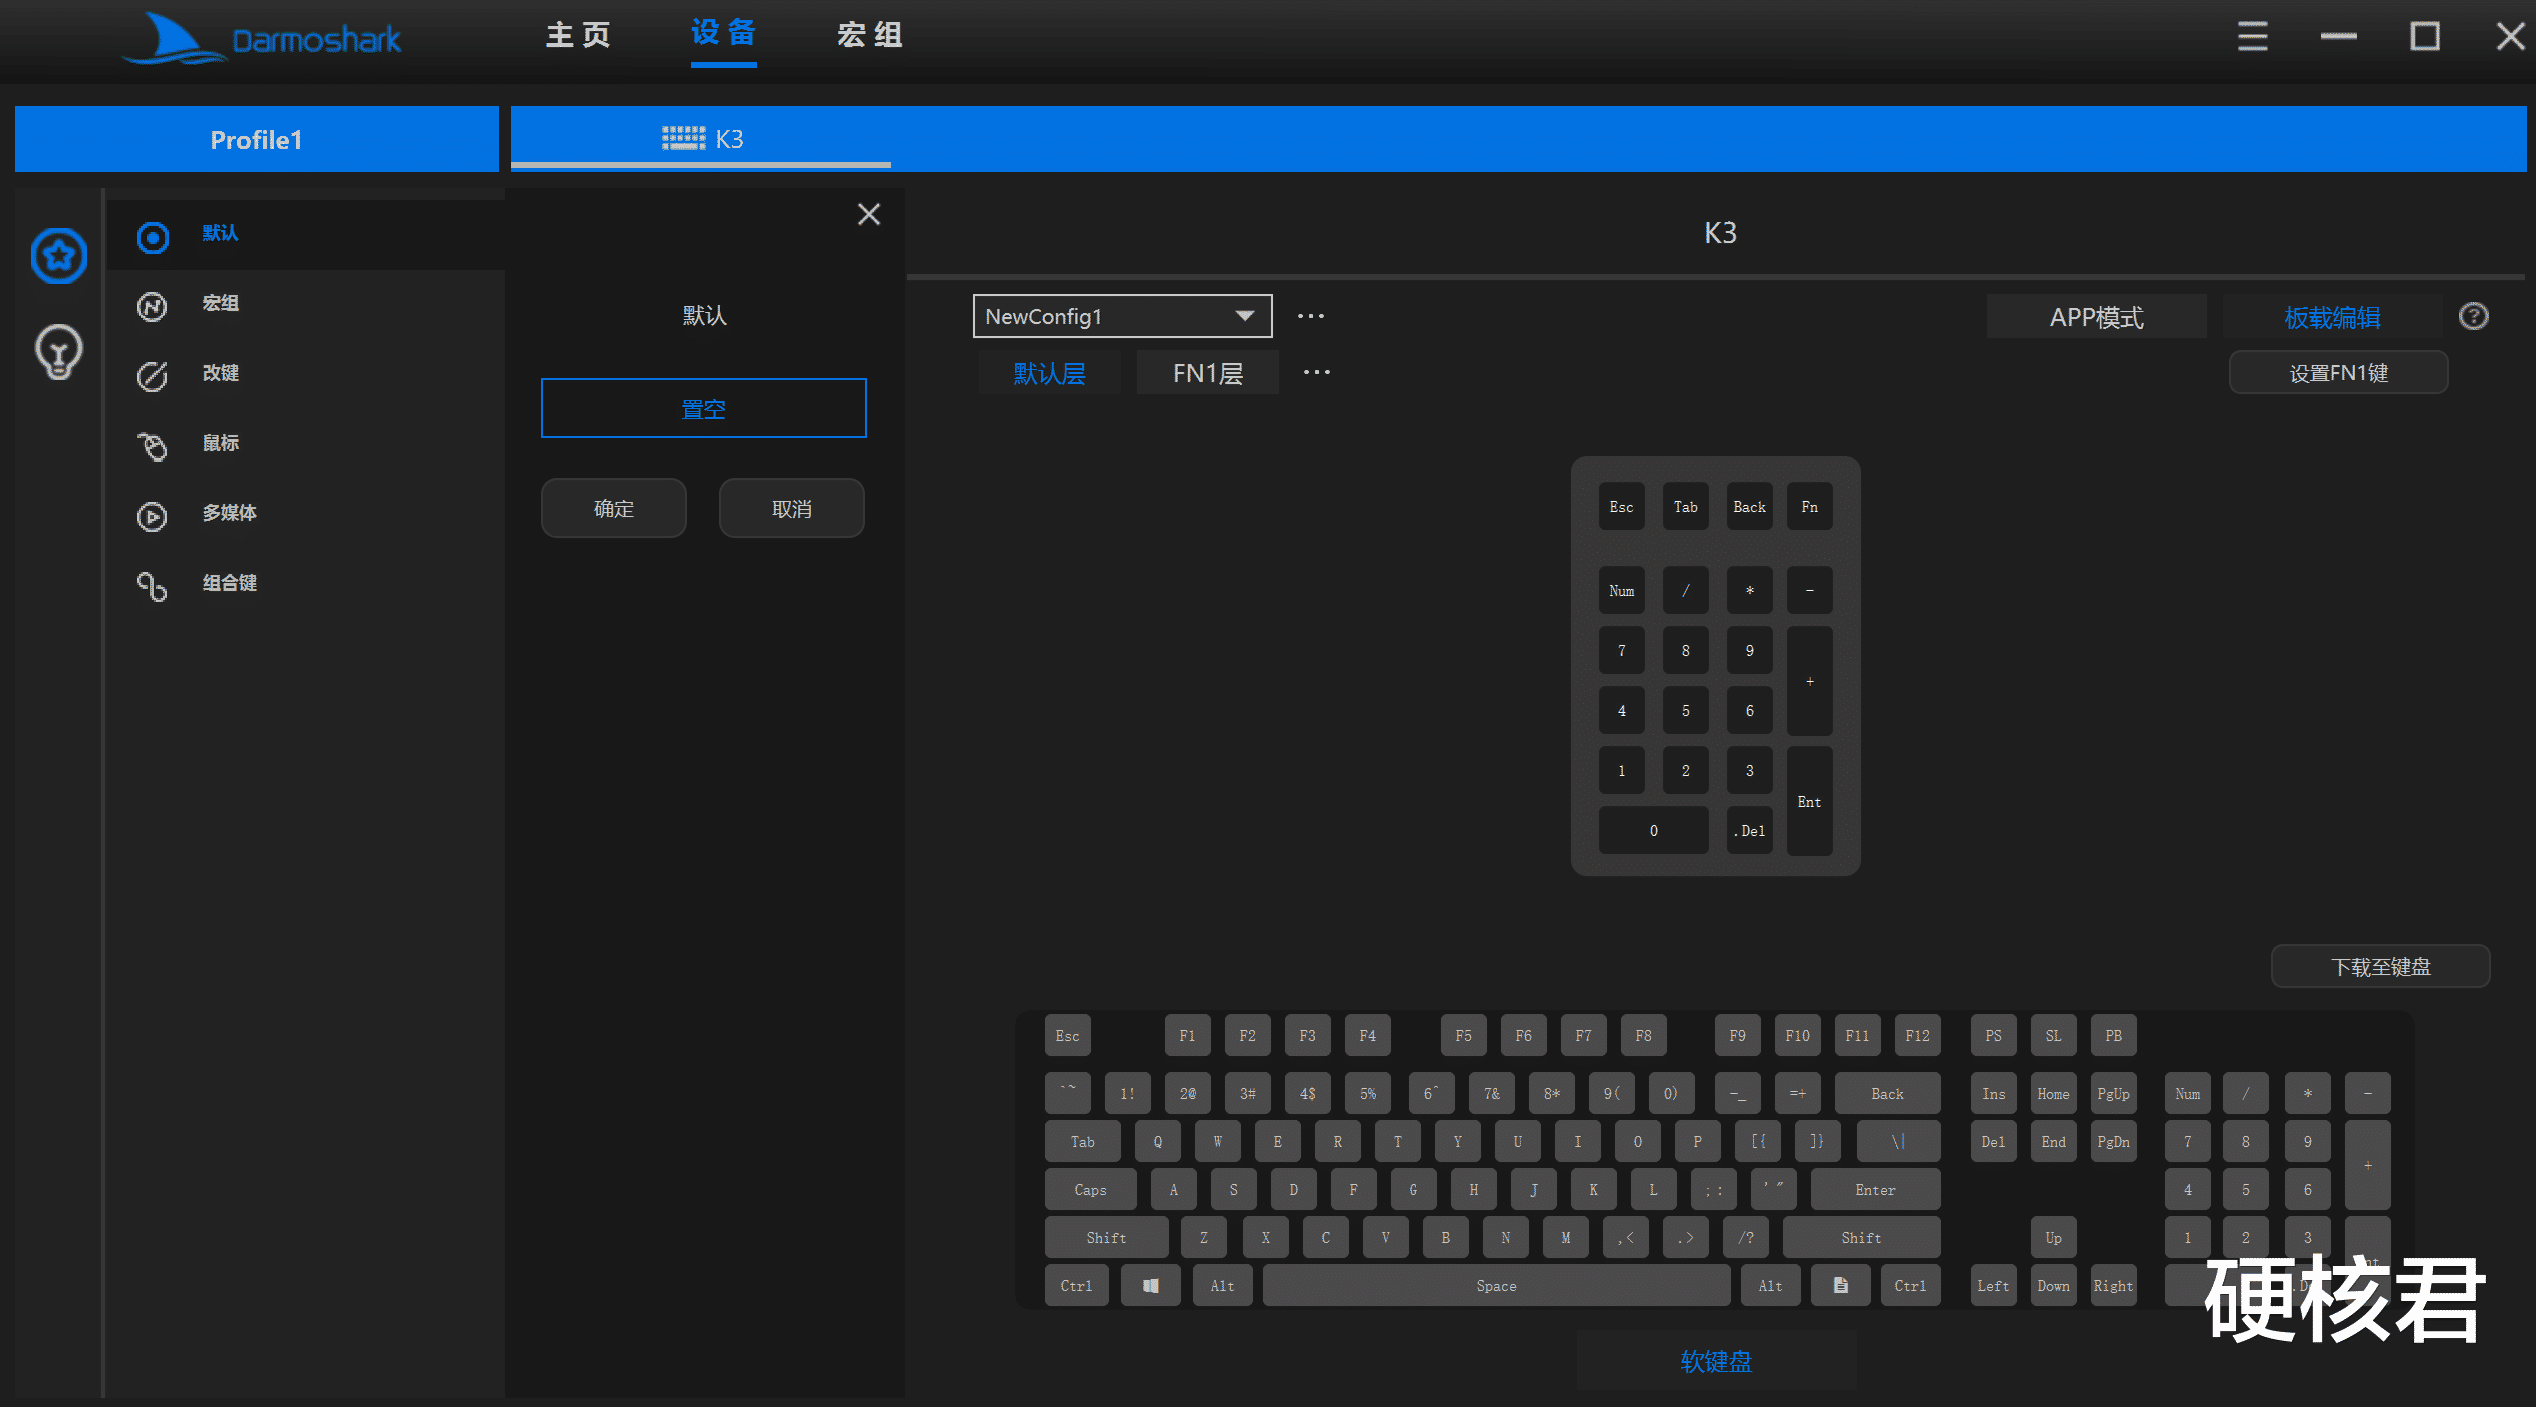
Task: Switch to 板载编辑 onboard edit mode
Action: [2332, 317]
